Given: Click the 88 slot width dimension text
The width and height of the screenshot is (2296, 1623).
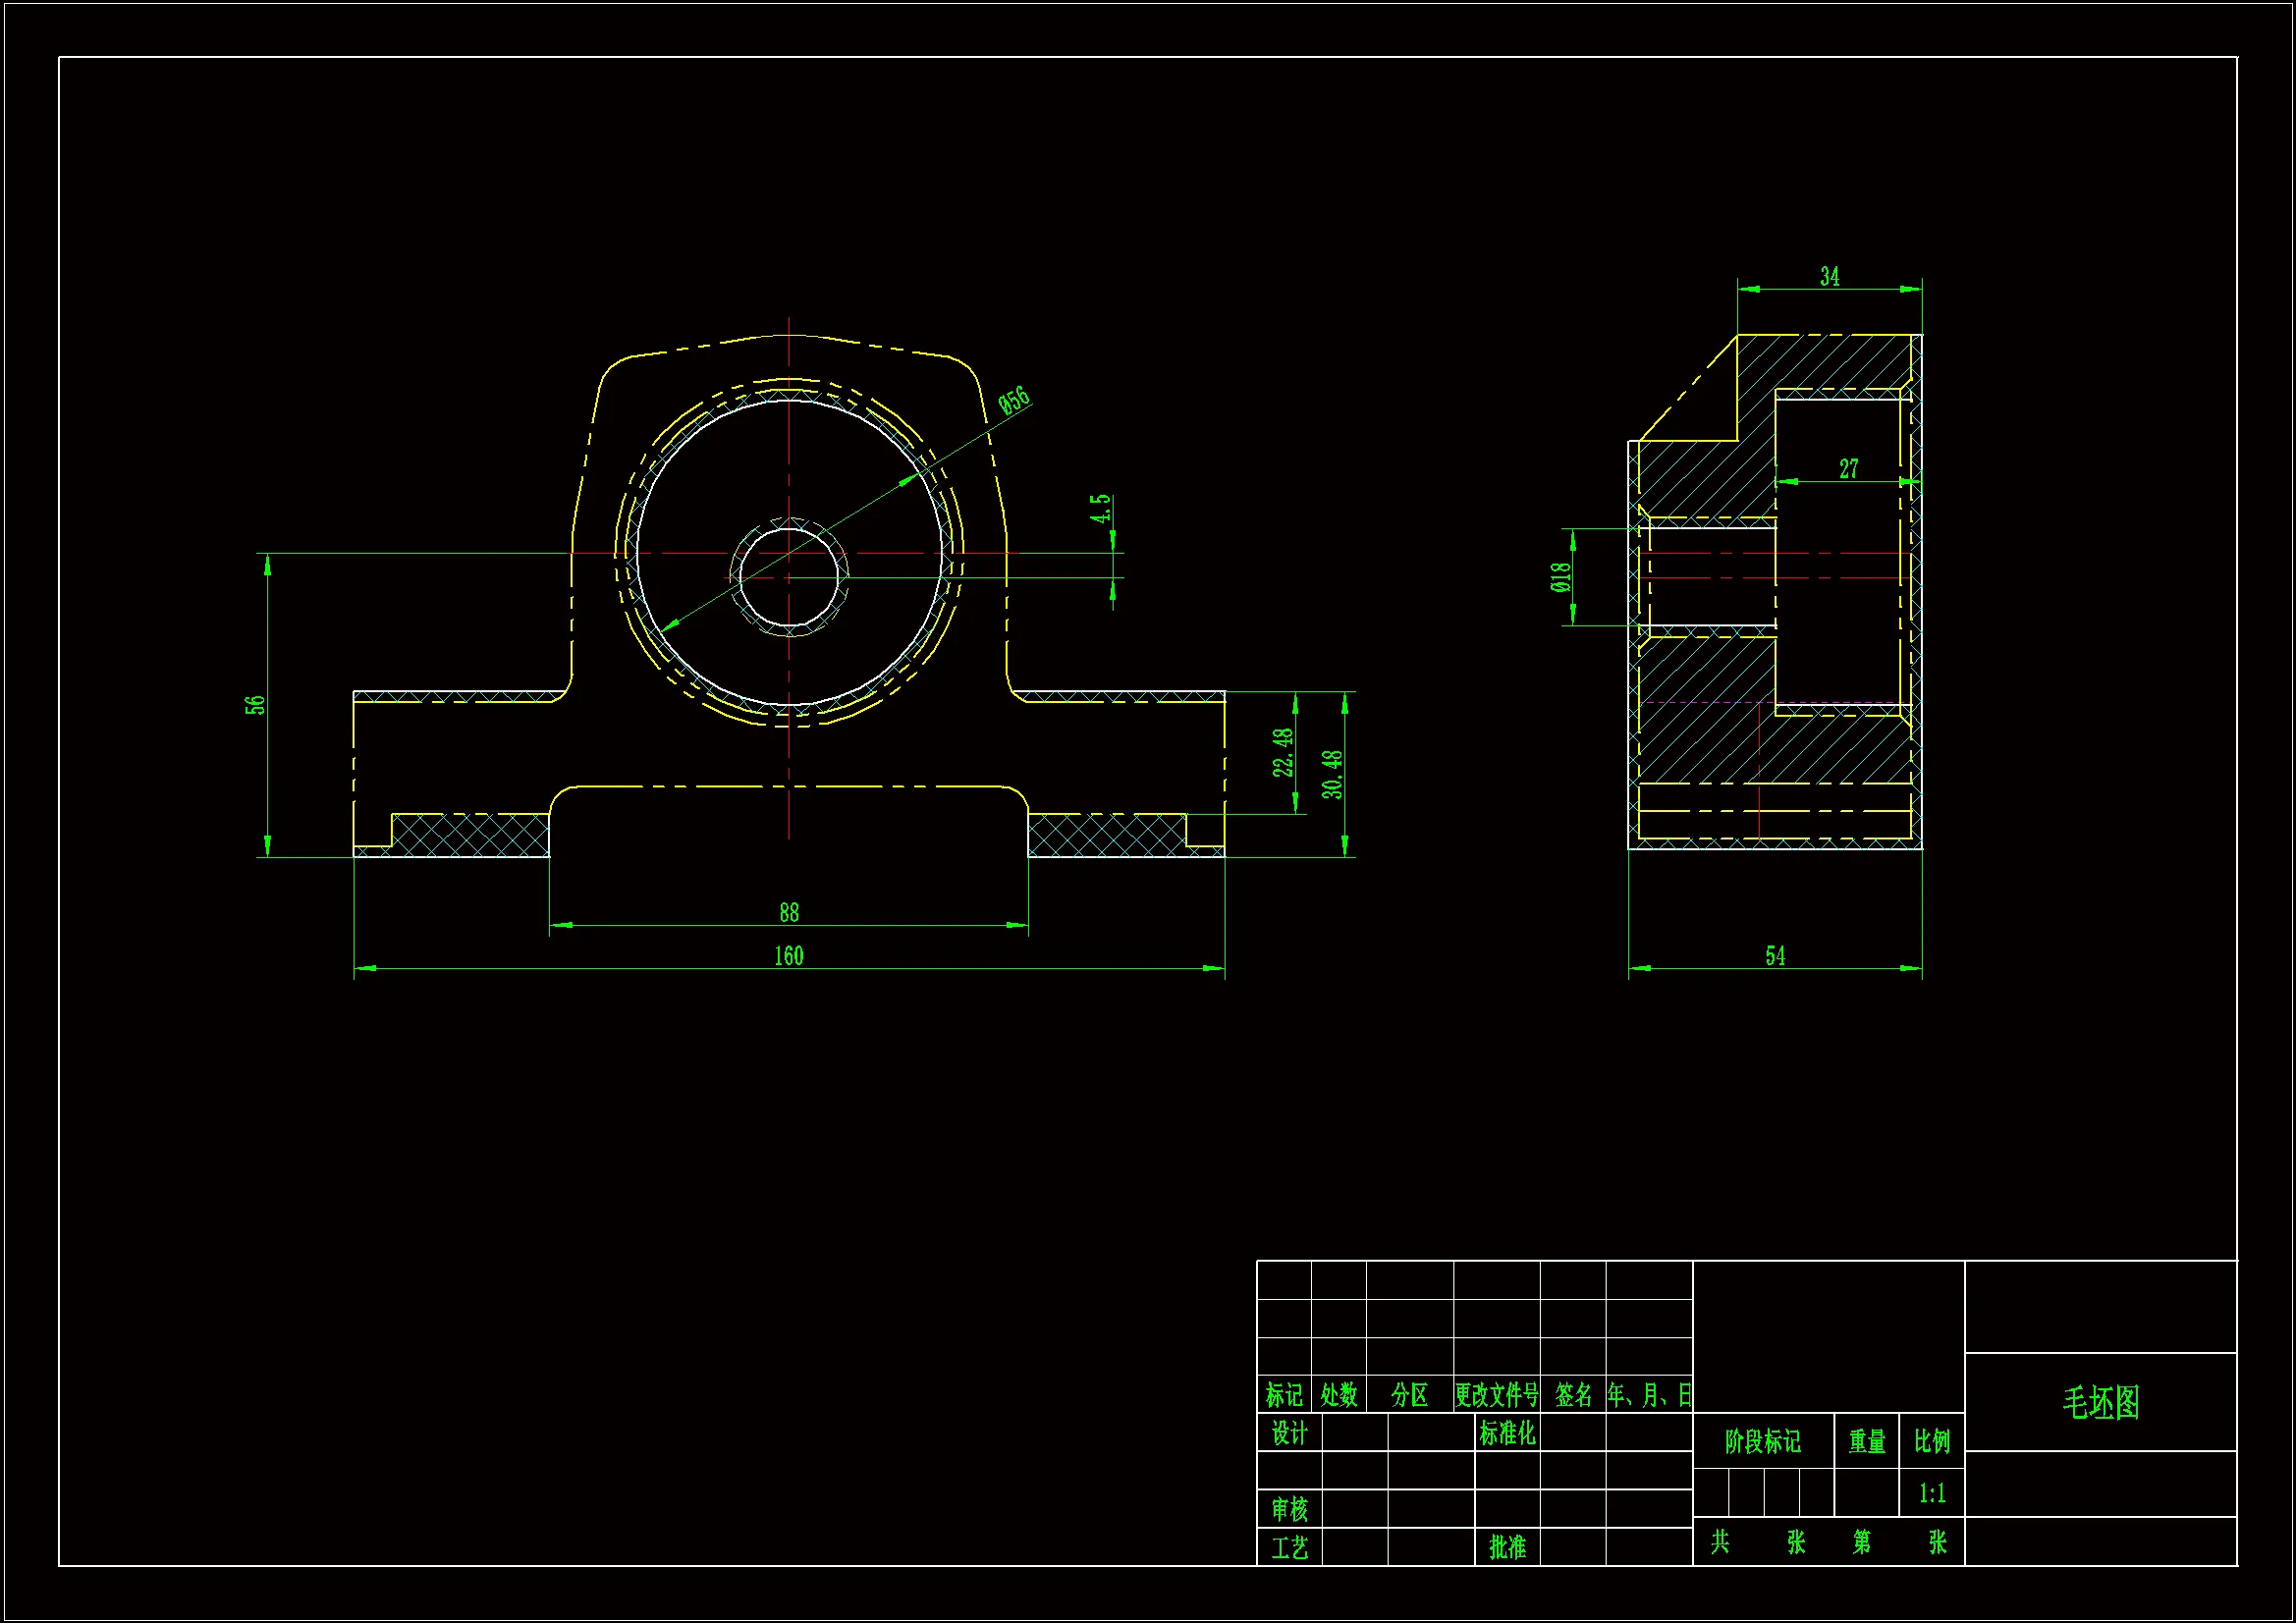Looking at the screenshot, I should coord(788,912).
